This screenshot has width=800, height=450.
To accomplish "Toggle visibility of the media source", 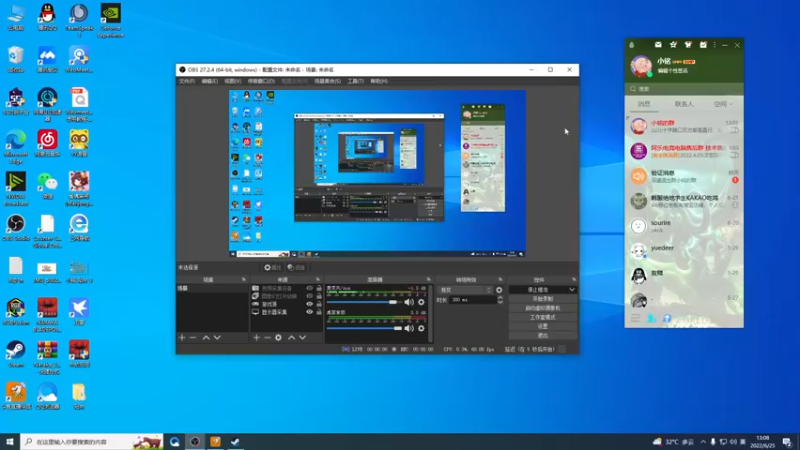I will point(309,304).
